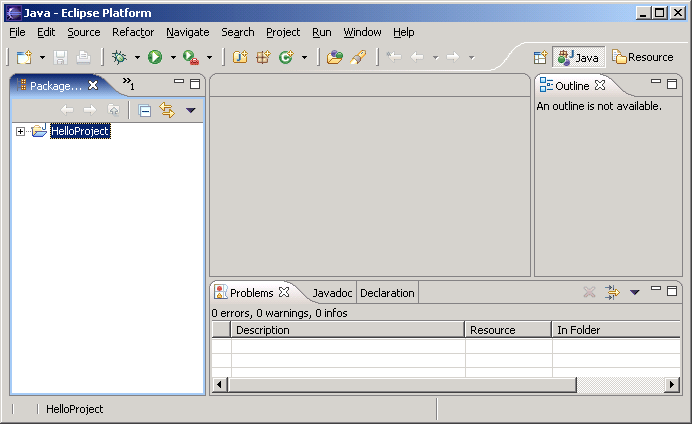
Task: Click Package Explorer Forward arrow
Action: (90, 110)
